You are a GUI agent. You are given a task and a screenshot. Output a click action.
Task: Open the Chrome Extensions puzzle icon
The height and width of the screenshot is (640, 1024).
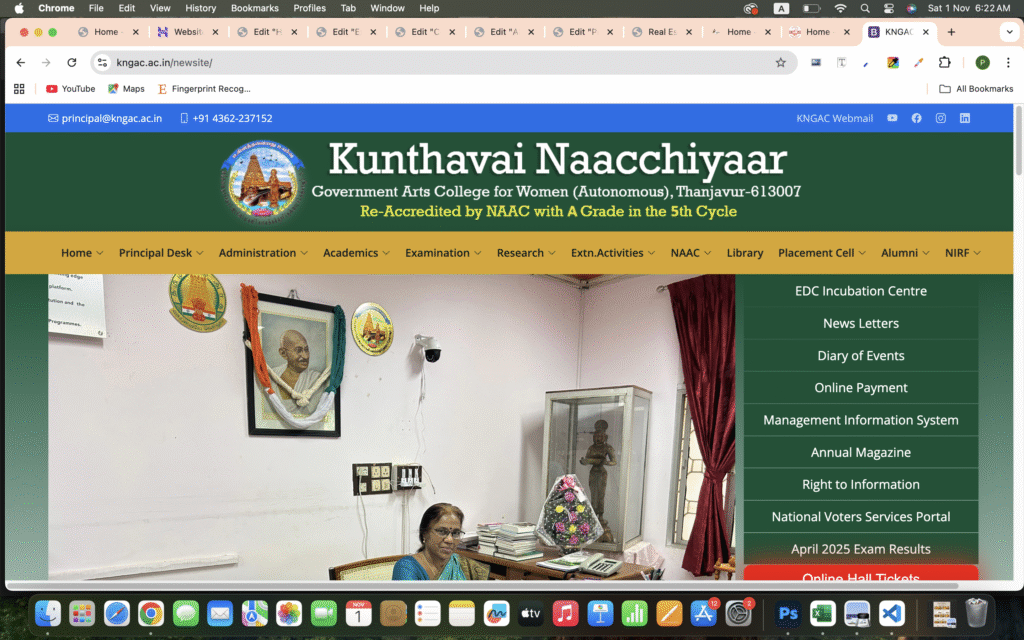pos(944,62)
